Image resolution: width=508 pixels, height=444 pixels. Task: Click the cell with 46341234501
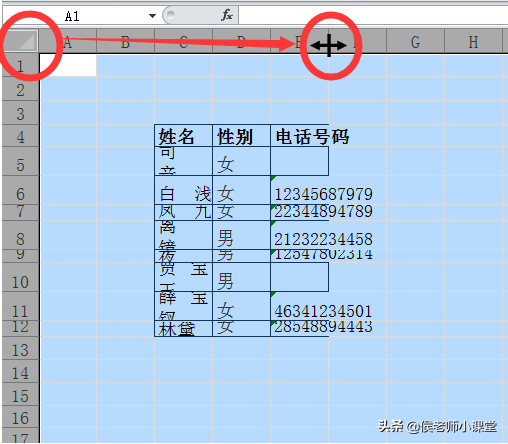tap(300, 306)
